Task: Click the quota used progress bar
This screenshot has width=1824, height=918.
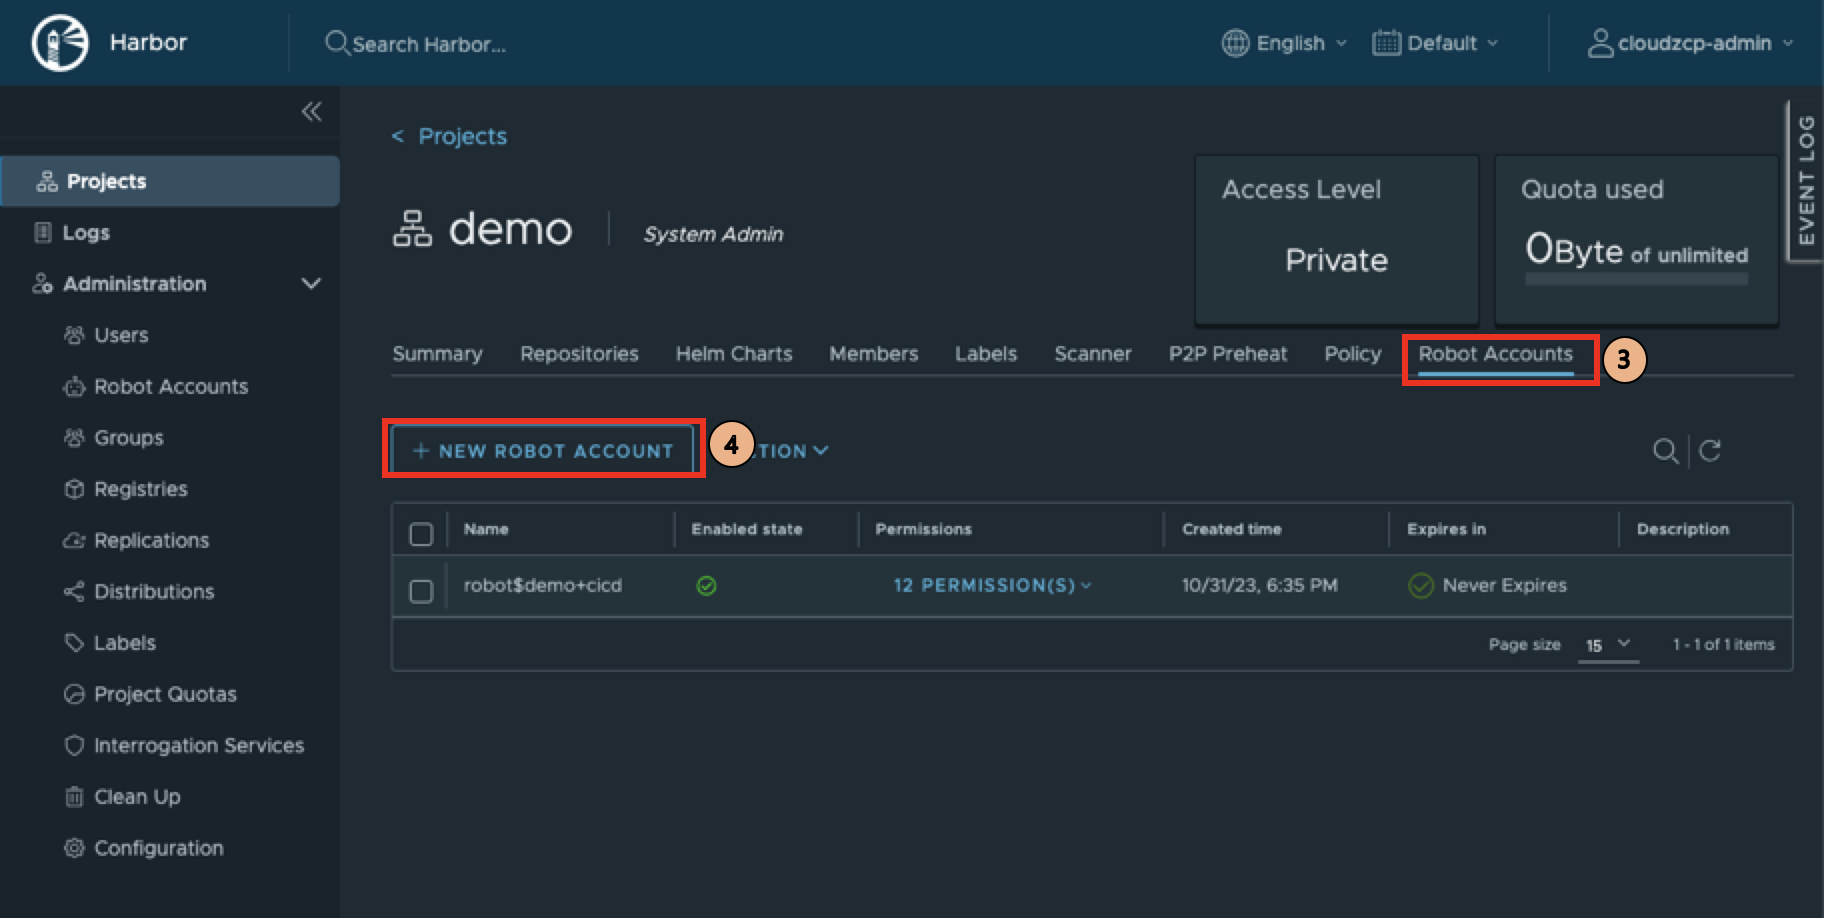Action: [x=1636, y=280]
